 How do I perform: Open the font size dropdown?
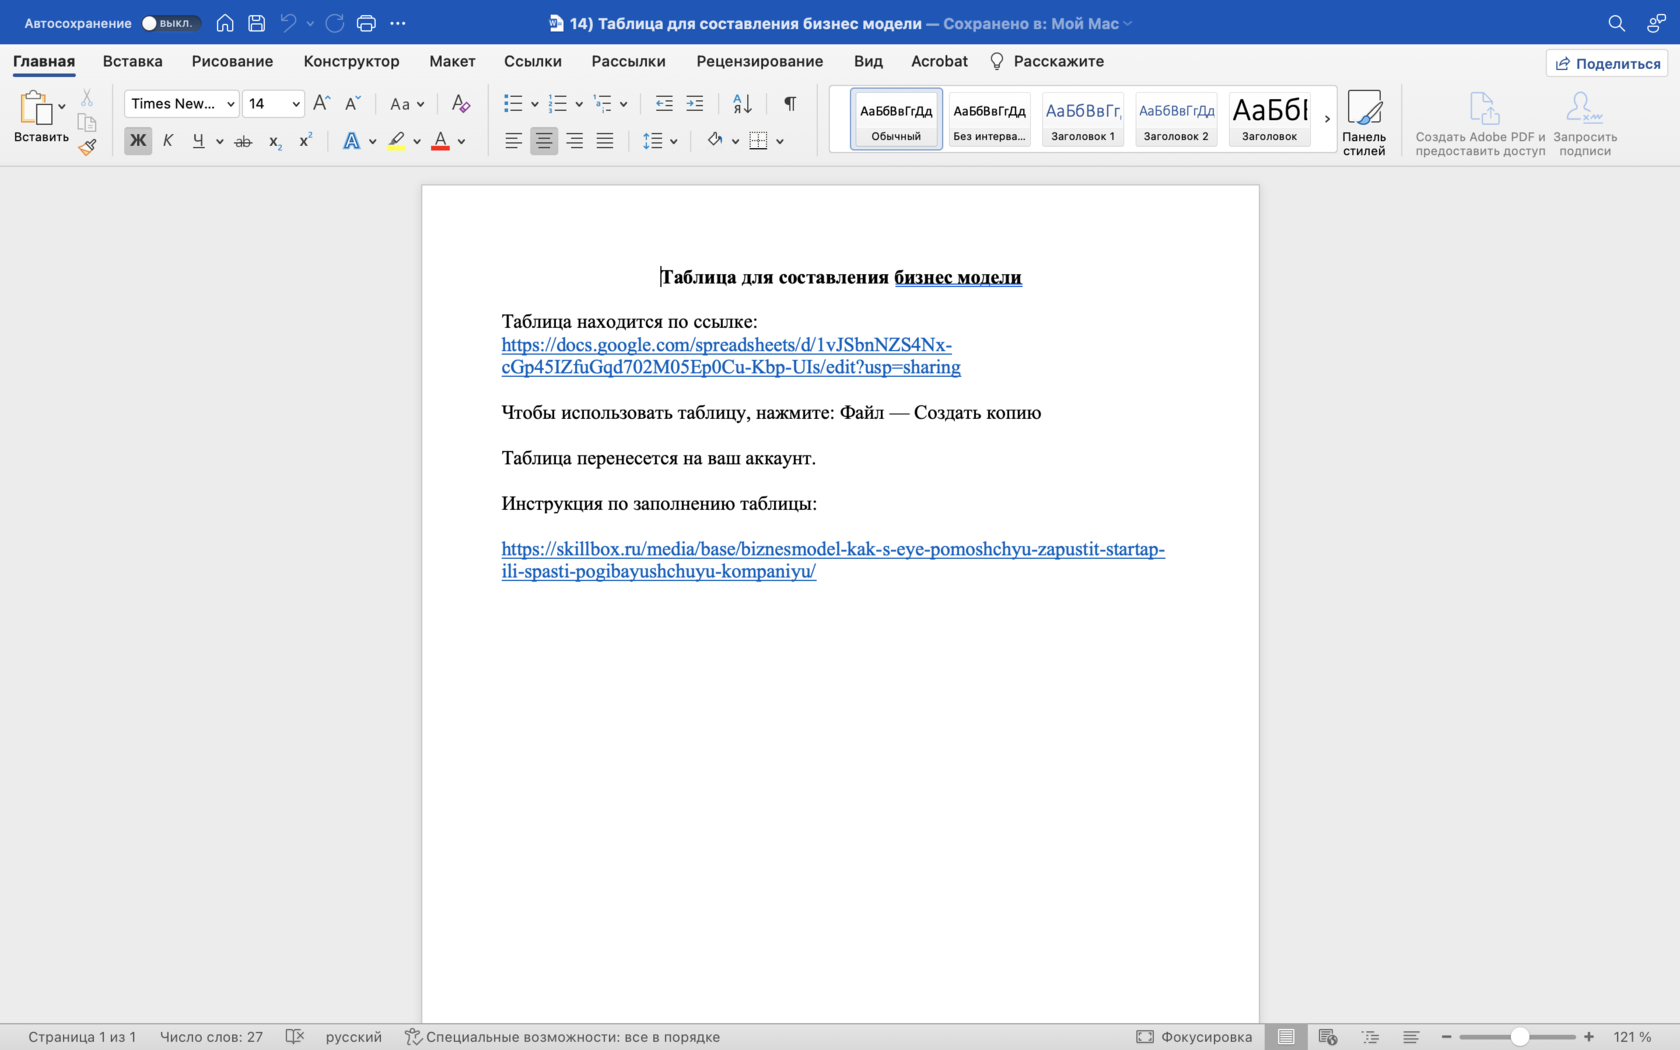(296, 103)
